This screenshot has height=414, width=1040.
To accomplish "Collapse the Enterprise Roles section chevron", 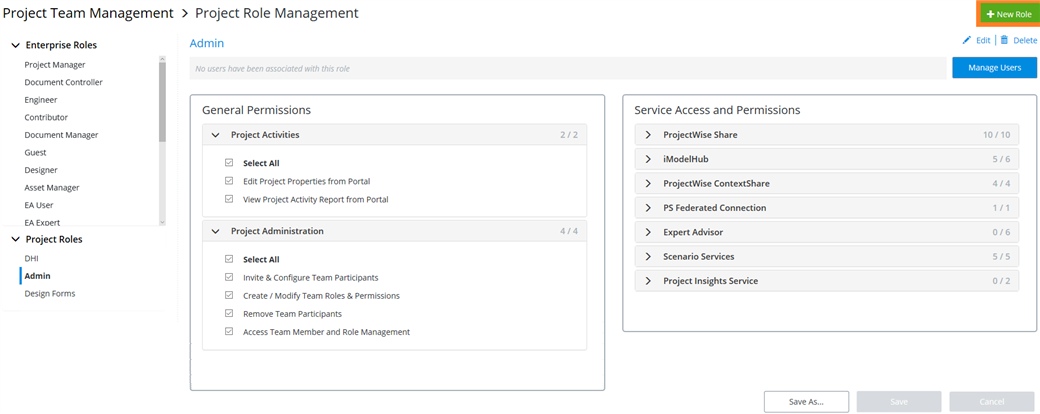I will 15,45.
